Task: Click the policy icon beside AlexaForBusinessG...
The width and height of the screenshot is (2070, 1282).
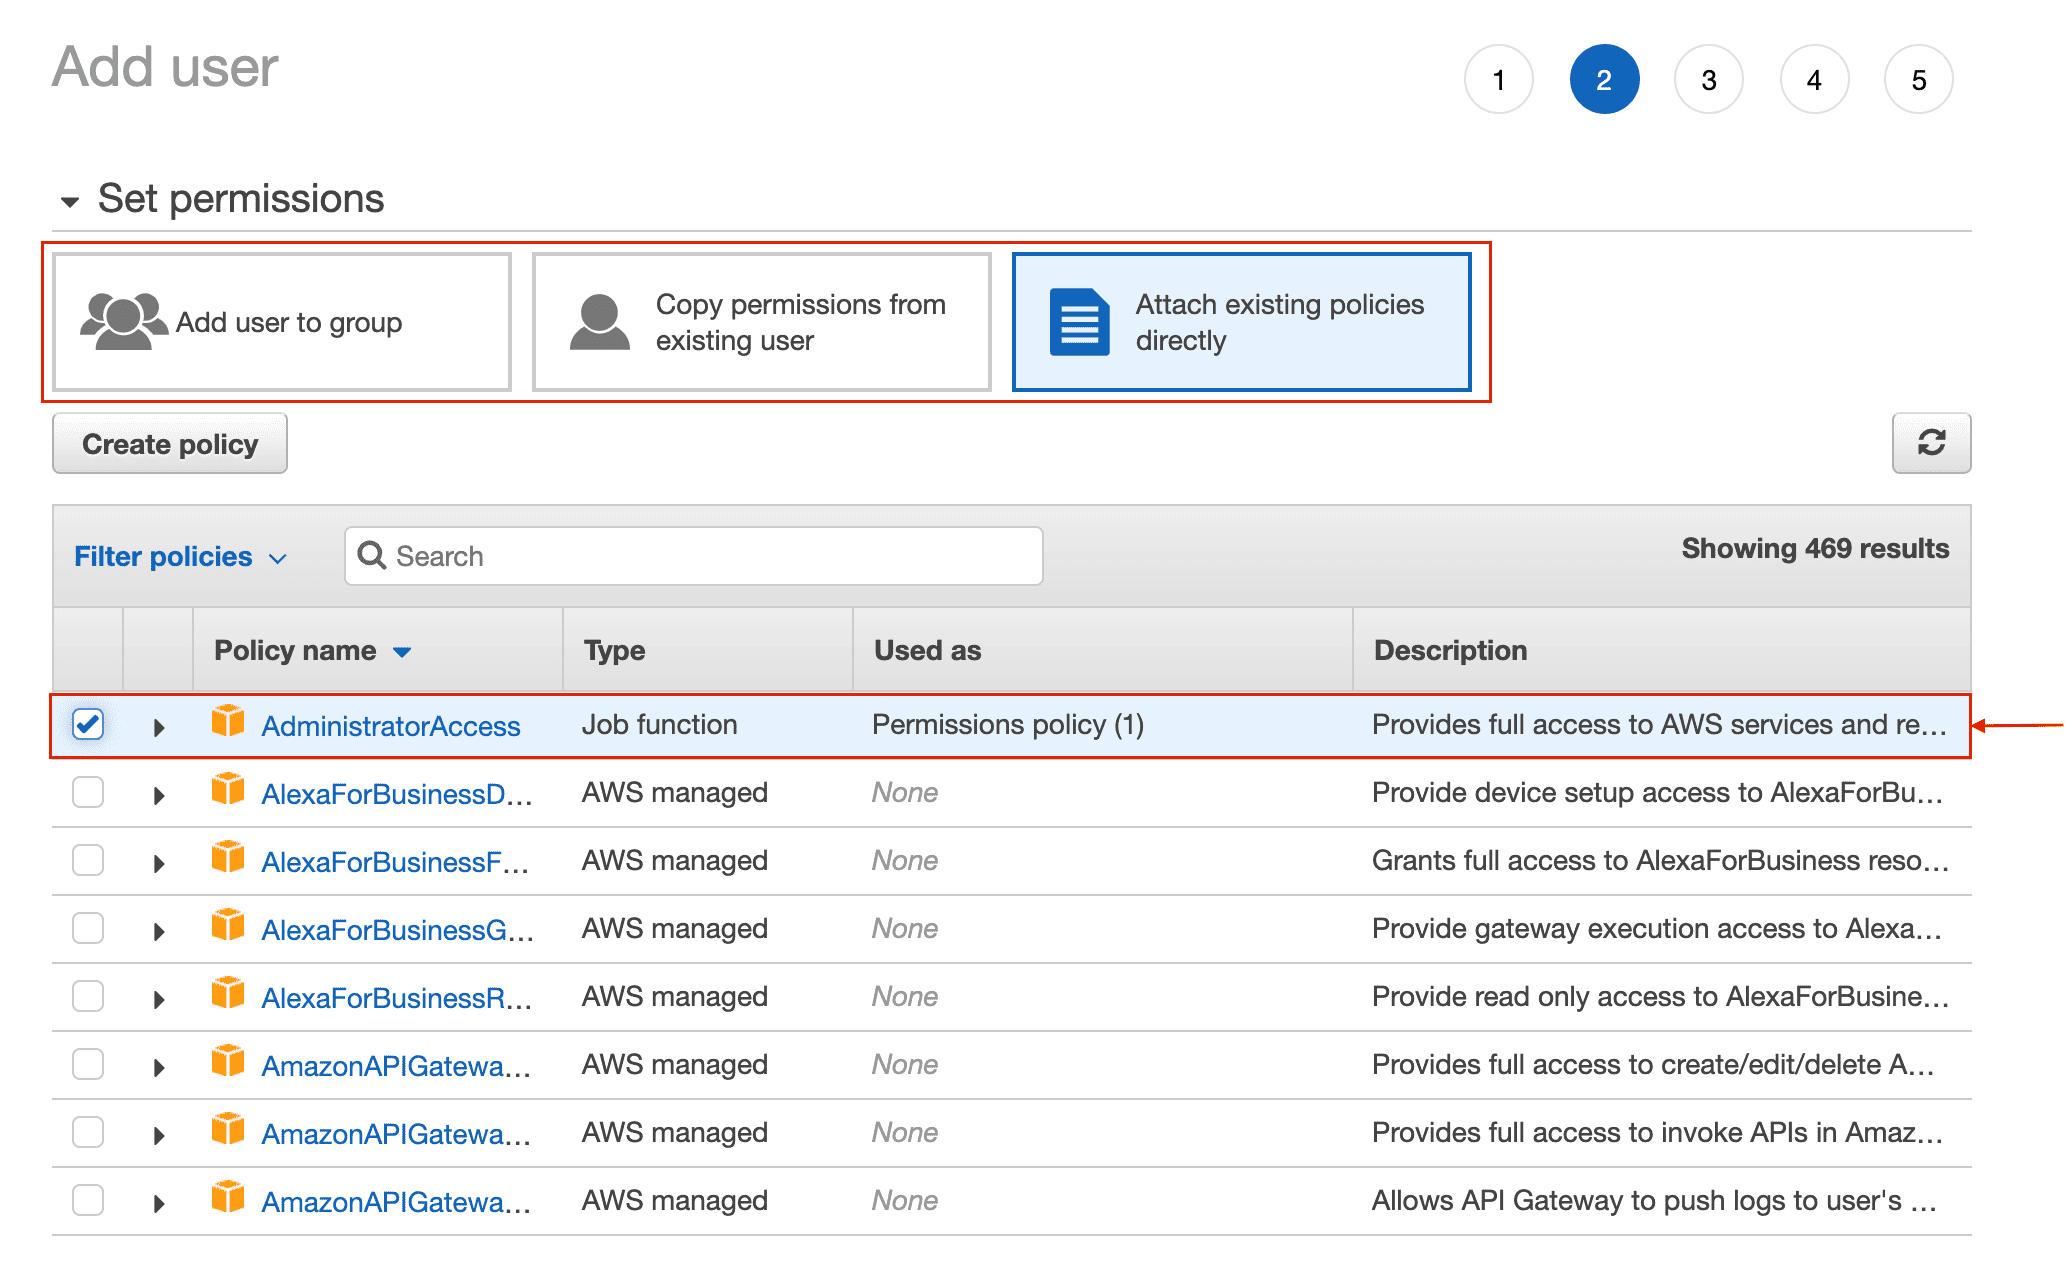Action: pyautogui.click(x=228, y=925)
